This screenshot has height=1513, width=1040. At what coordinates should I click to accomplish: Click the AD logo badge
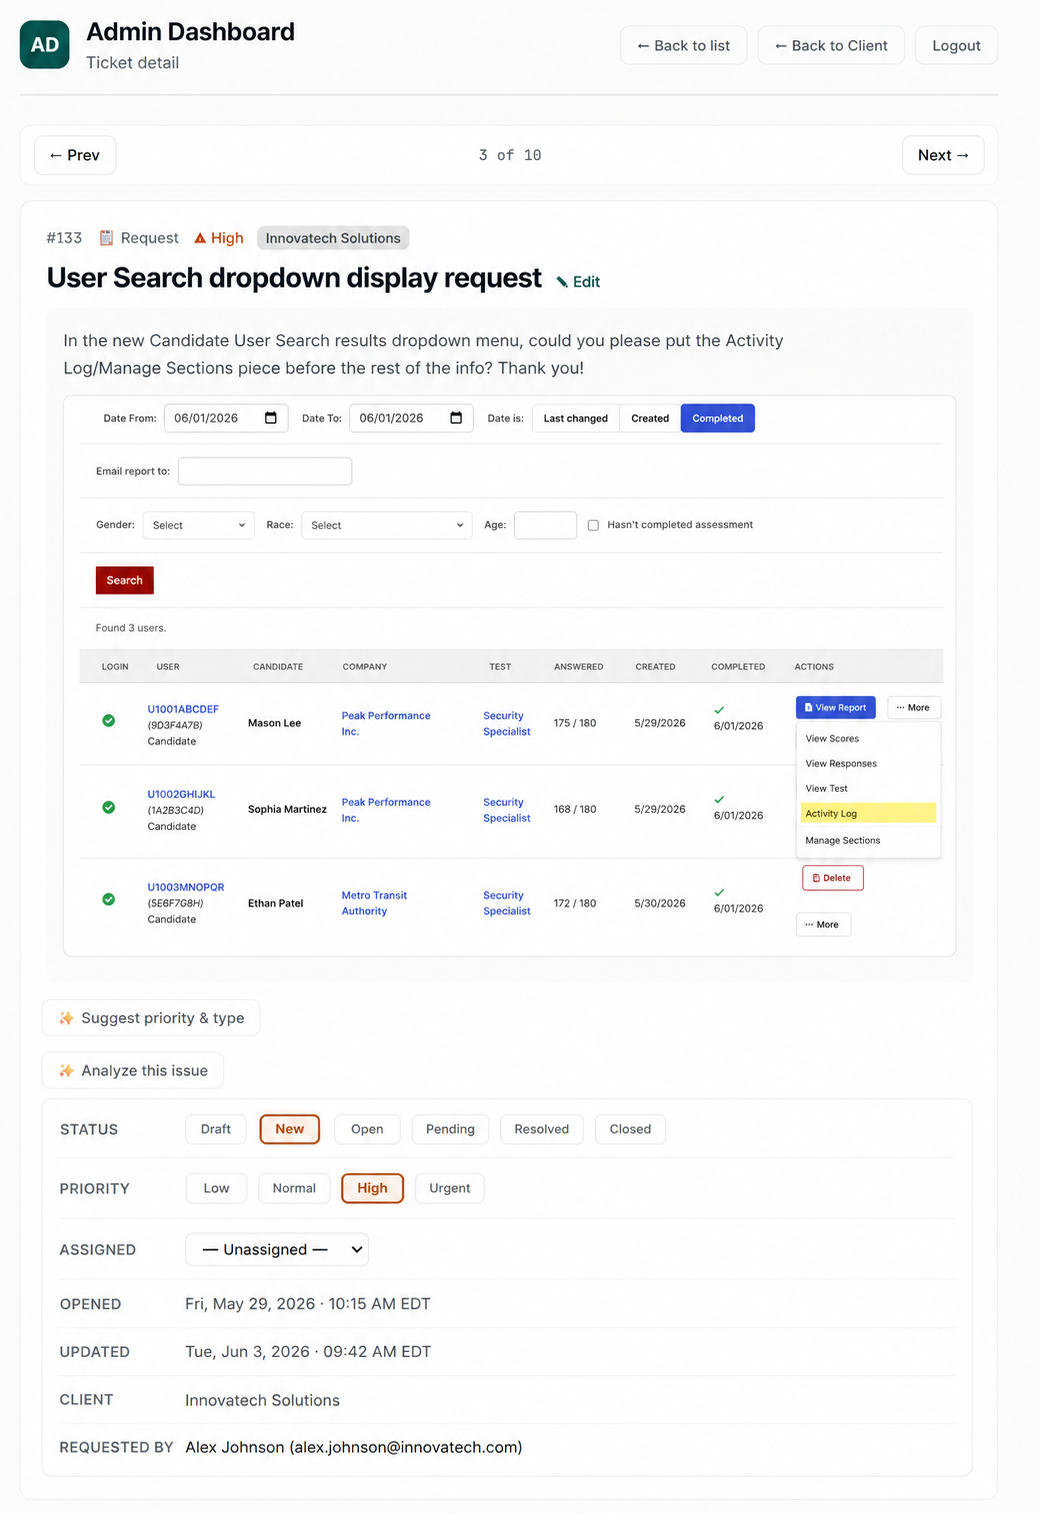pos(45,45)
